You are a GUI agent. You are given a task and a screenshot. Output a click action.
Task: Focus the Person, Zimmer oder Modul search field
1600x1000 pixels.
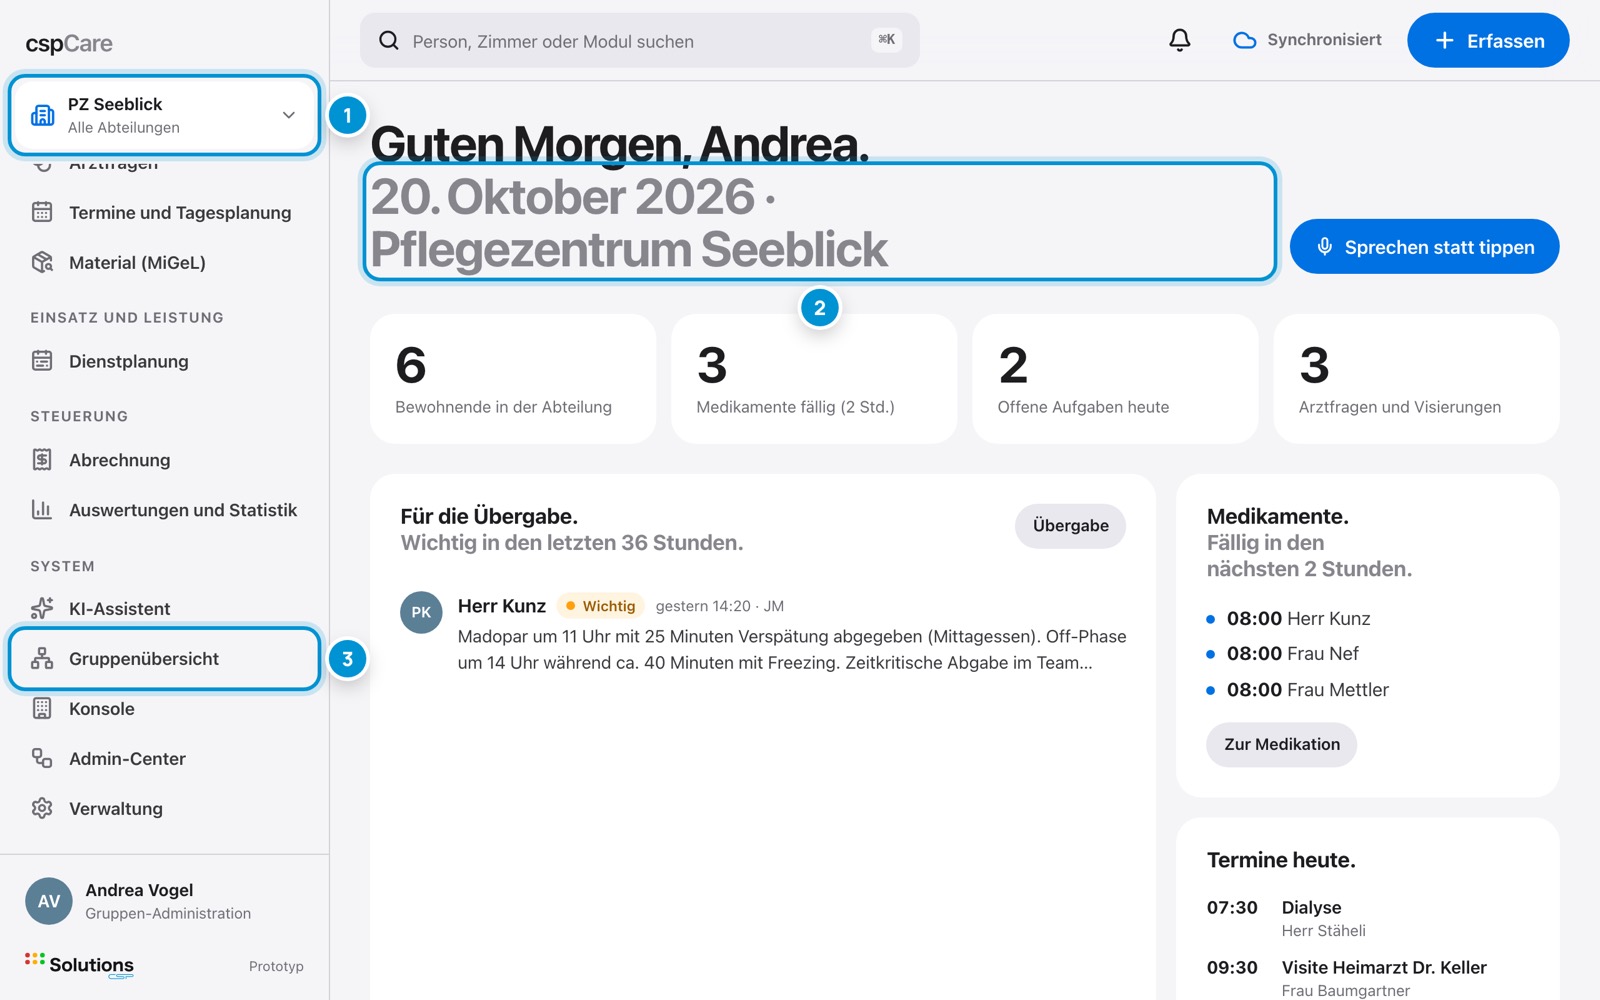coord(640,41)
